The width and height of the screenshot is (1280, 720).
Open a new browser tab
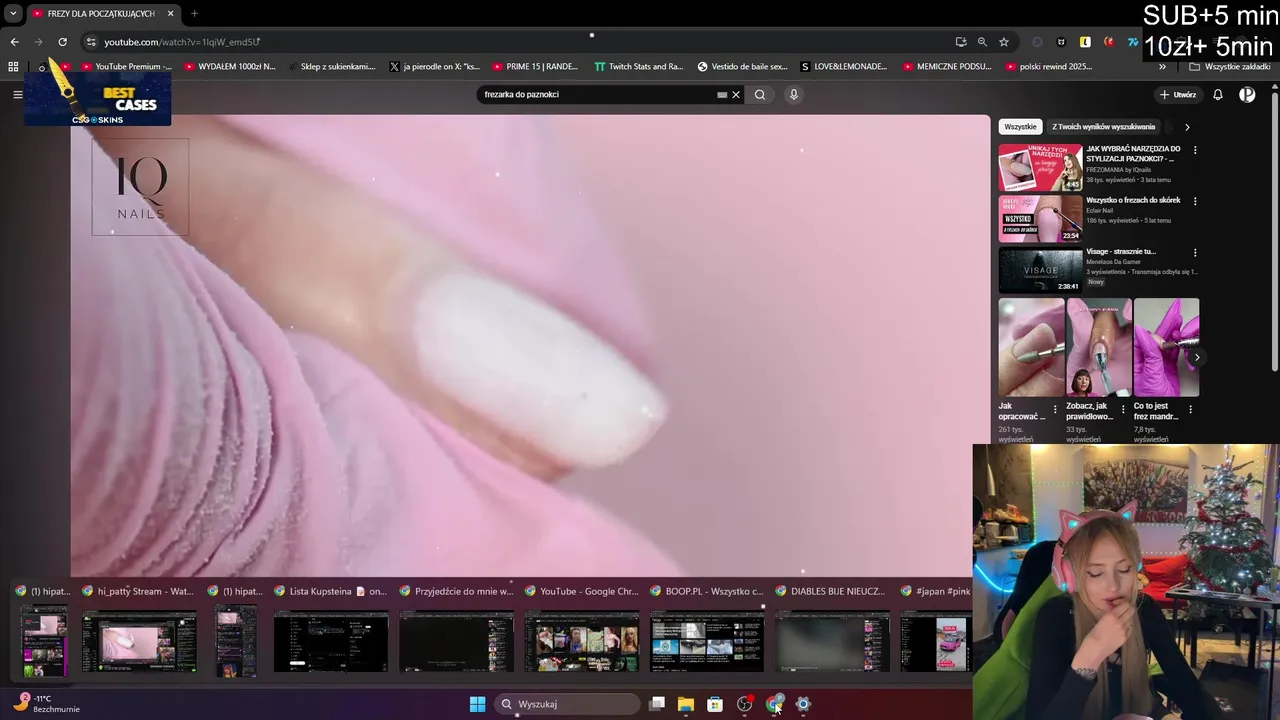[x=194, y=14]
